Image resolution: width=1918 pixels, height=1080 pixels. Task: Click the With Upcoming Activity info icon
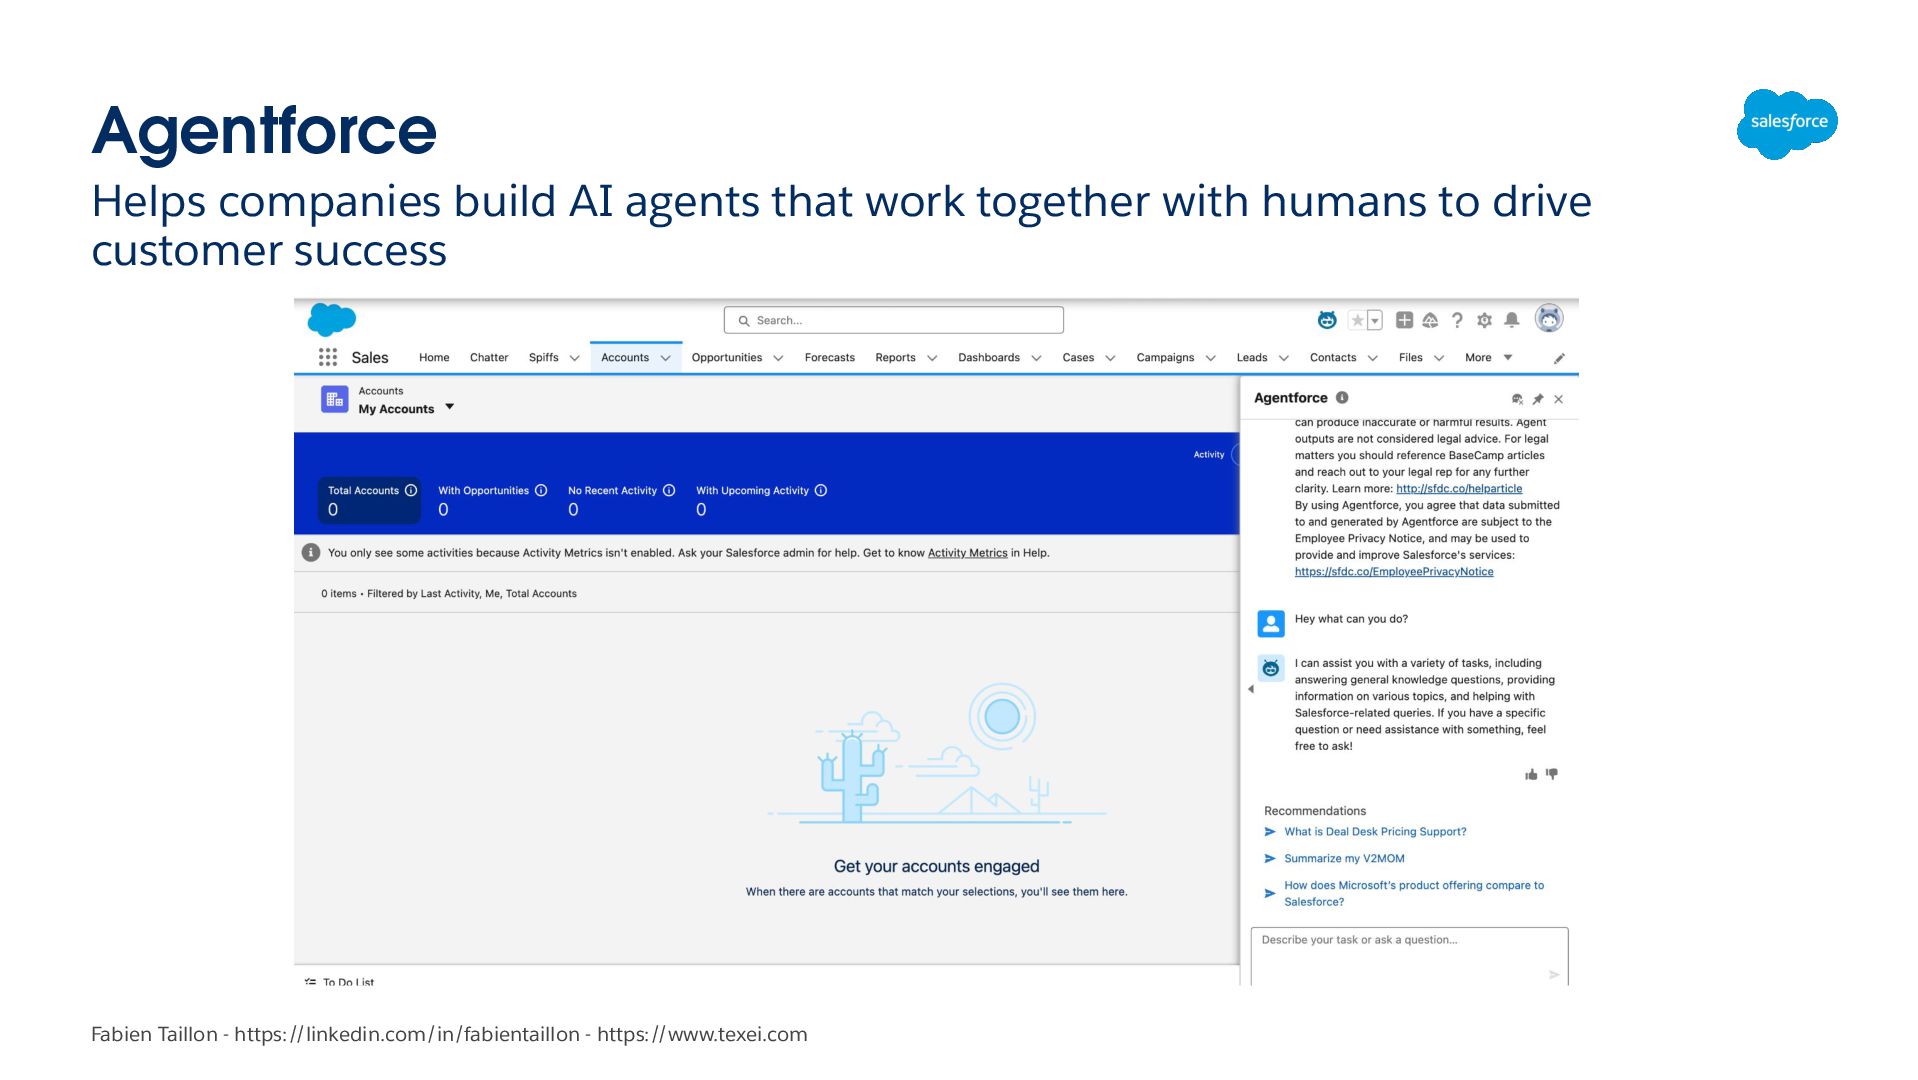821,490
